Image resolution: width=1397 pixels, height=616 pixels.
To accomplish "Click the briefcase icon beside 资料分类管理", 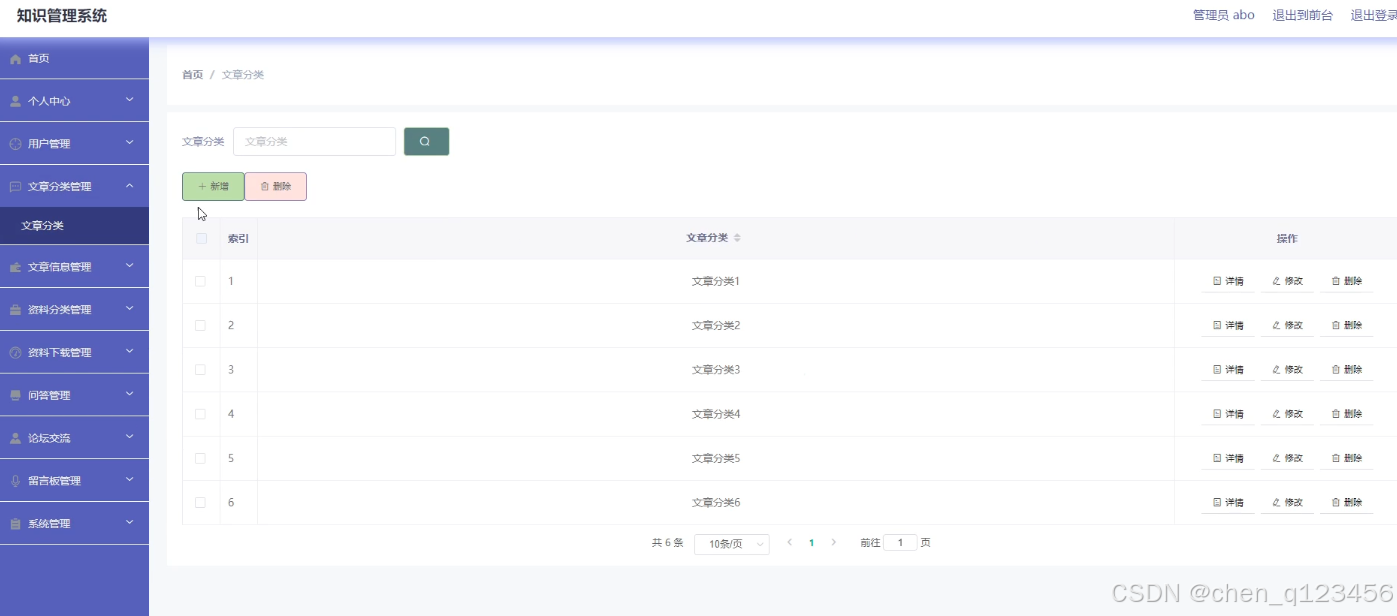I will coord(15,310).
